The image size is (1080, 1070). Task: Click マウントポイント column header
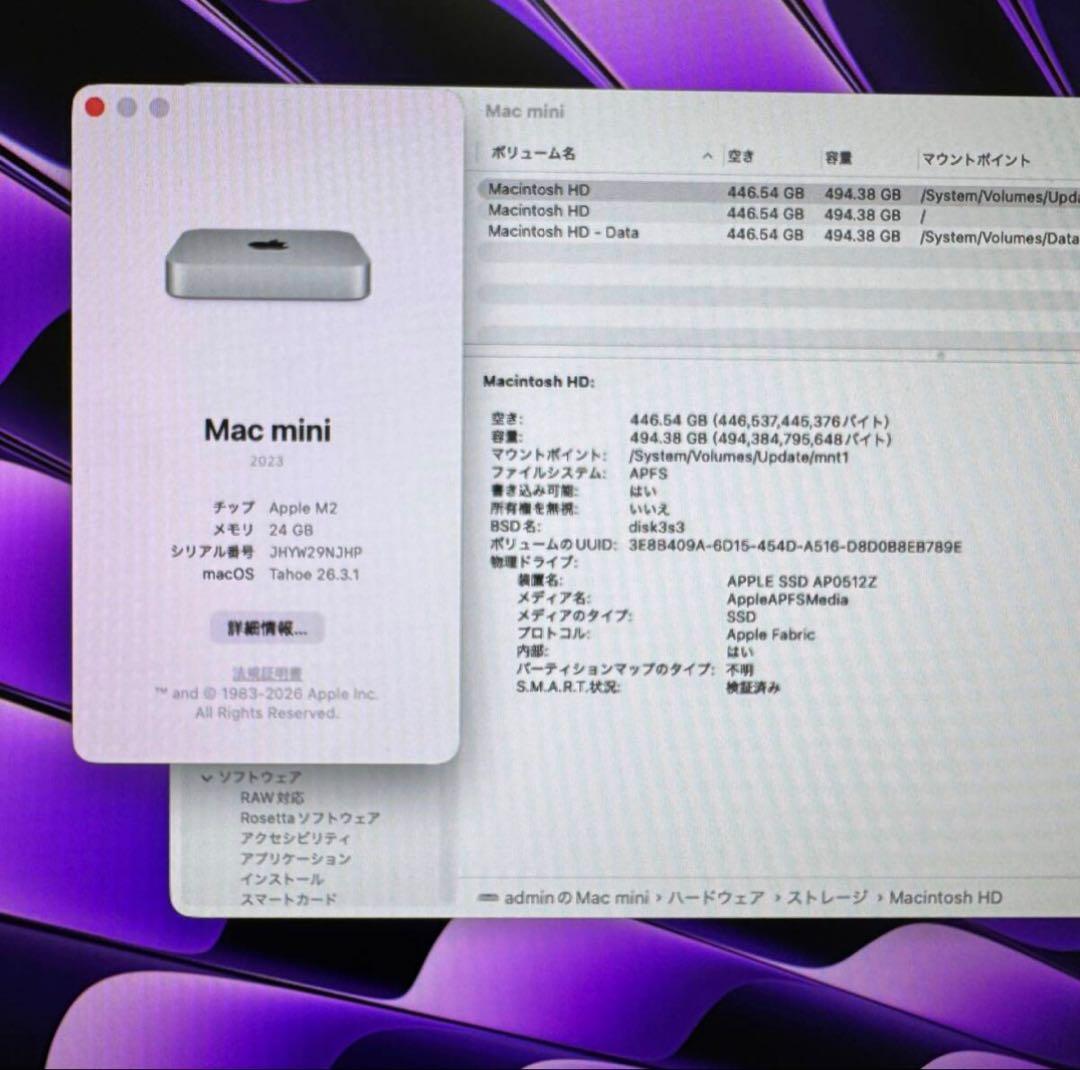974,159
